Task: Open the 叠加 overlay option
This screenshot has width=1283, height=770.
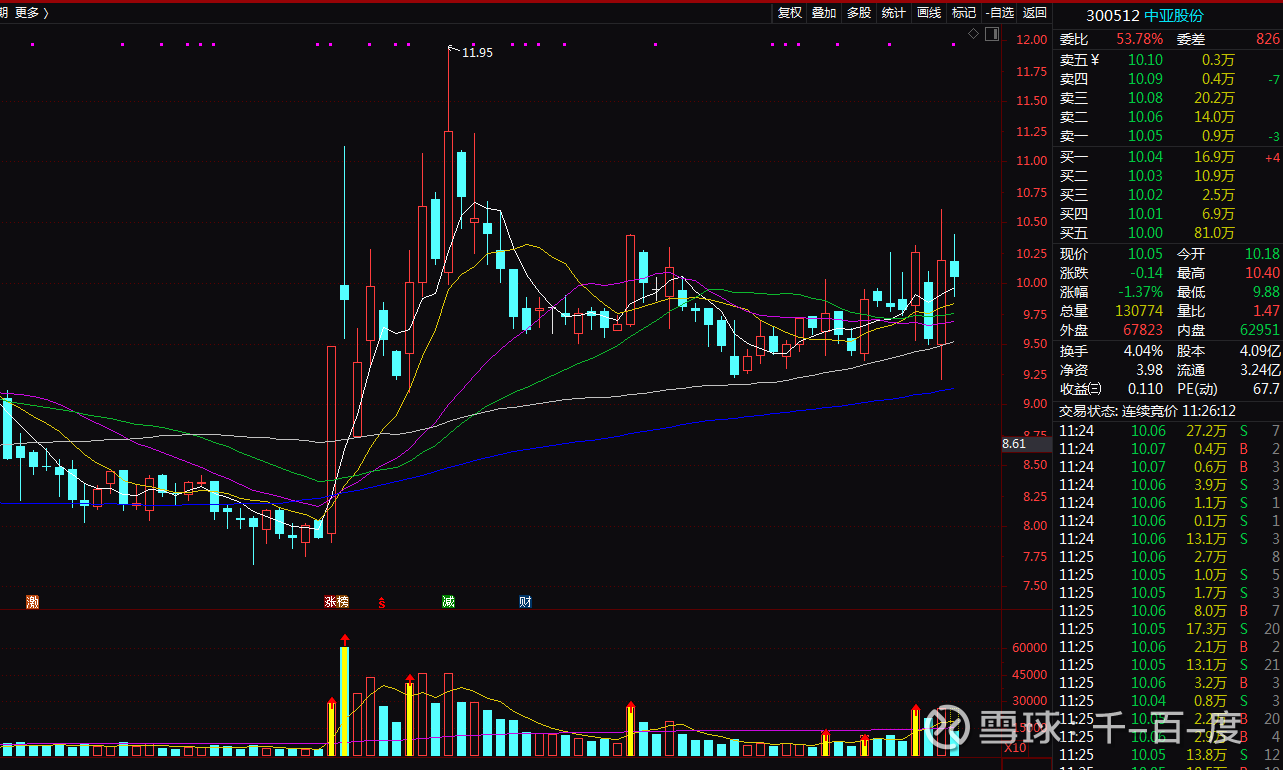Action: coord(824,13)
